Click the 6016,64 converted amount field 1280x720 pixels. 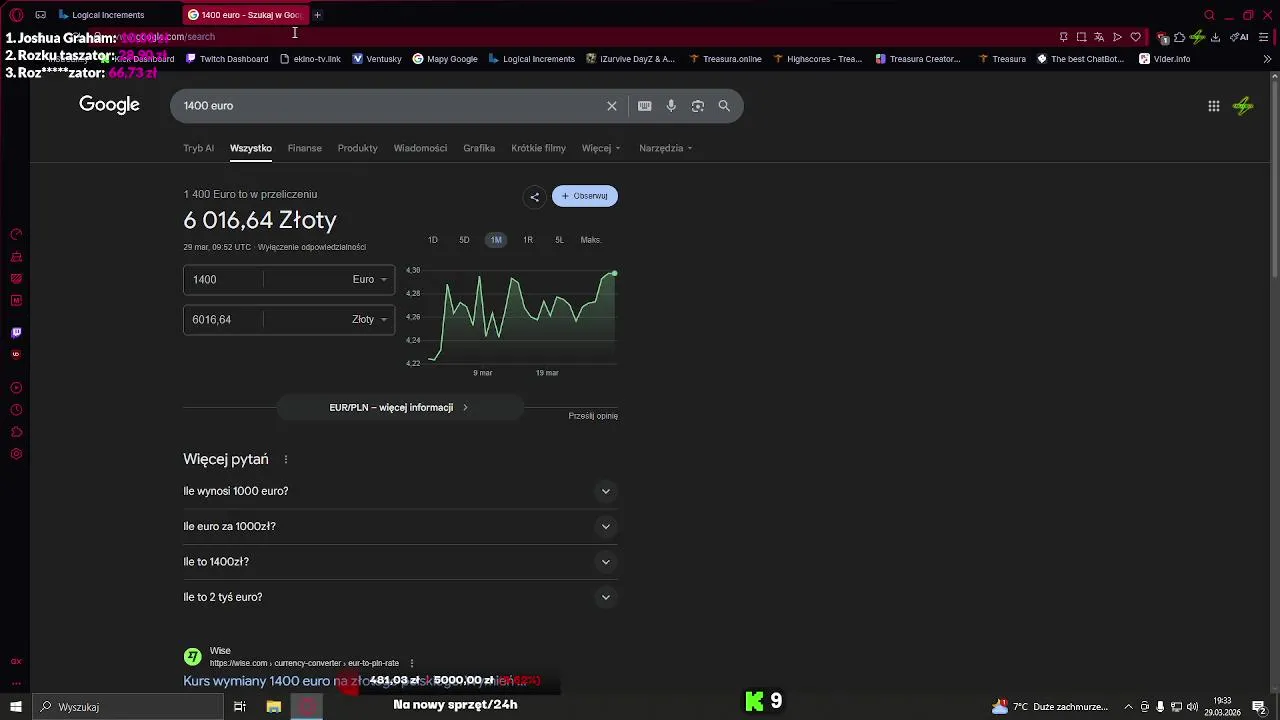click(x=223, y=320)
